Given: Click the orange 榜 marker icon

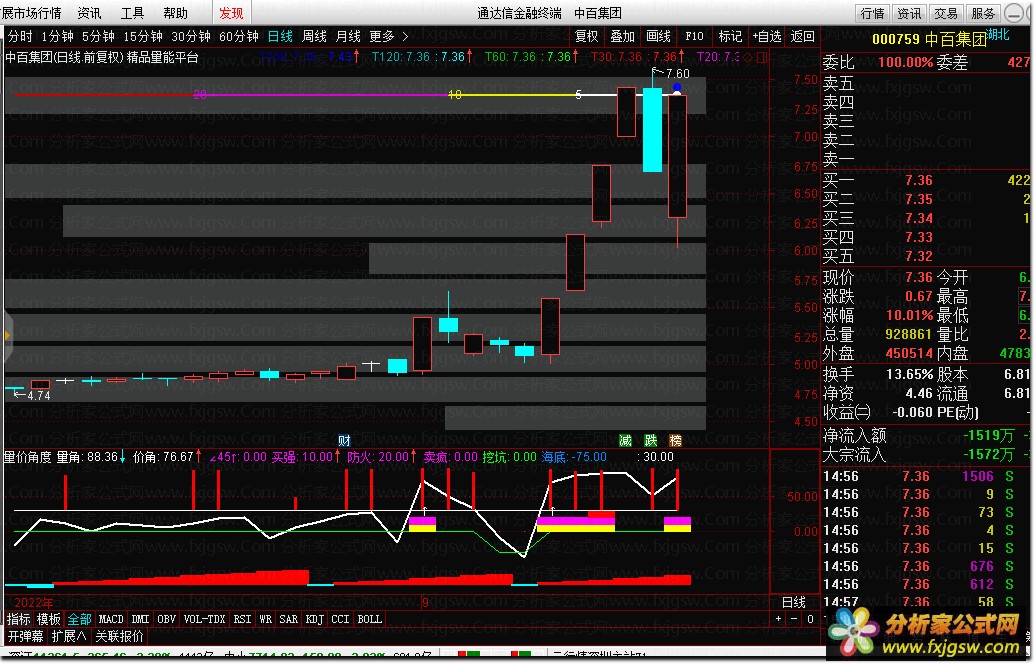Looking at the screenshot, I should [x=675, y=441].
